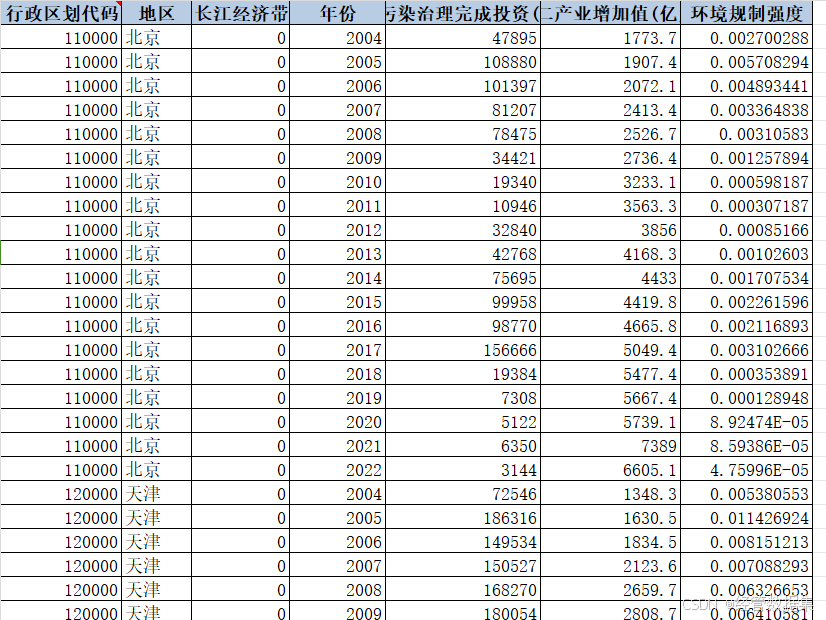
Task: Click code 120000 in 2004 row
Action: (x=61, y=494)
